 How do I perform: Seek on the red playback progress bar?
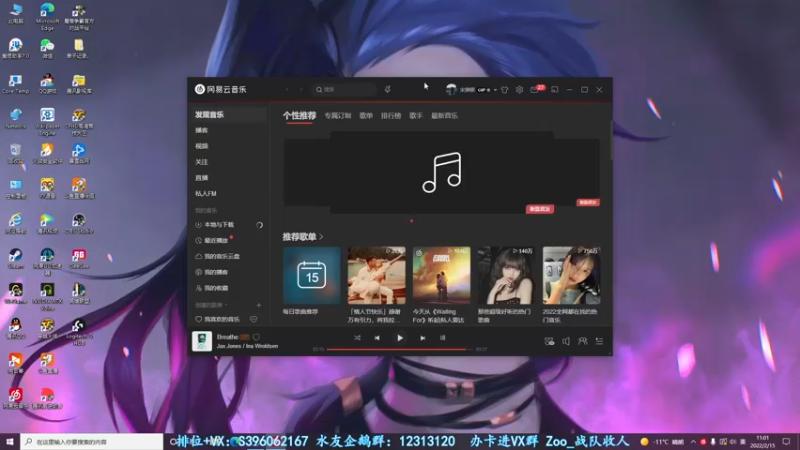coord(399,349)
